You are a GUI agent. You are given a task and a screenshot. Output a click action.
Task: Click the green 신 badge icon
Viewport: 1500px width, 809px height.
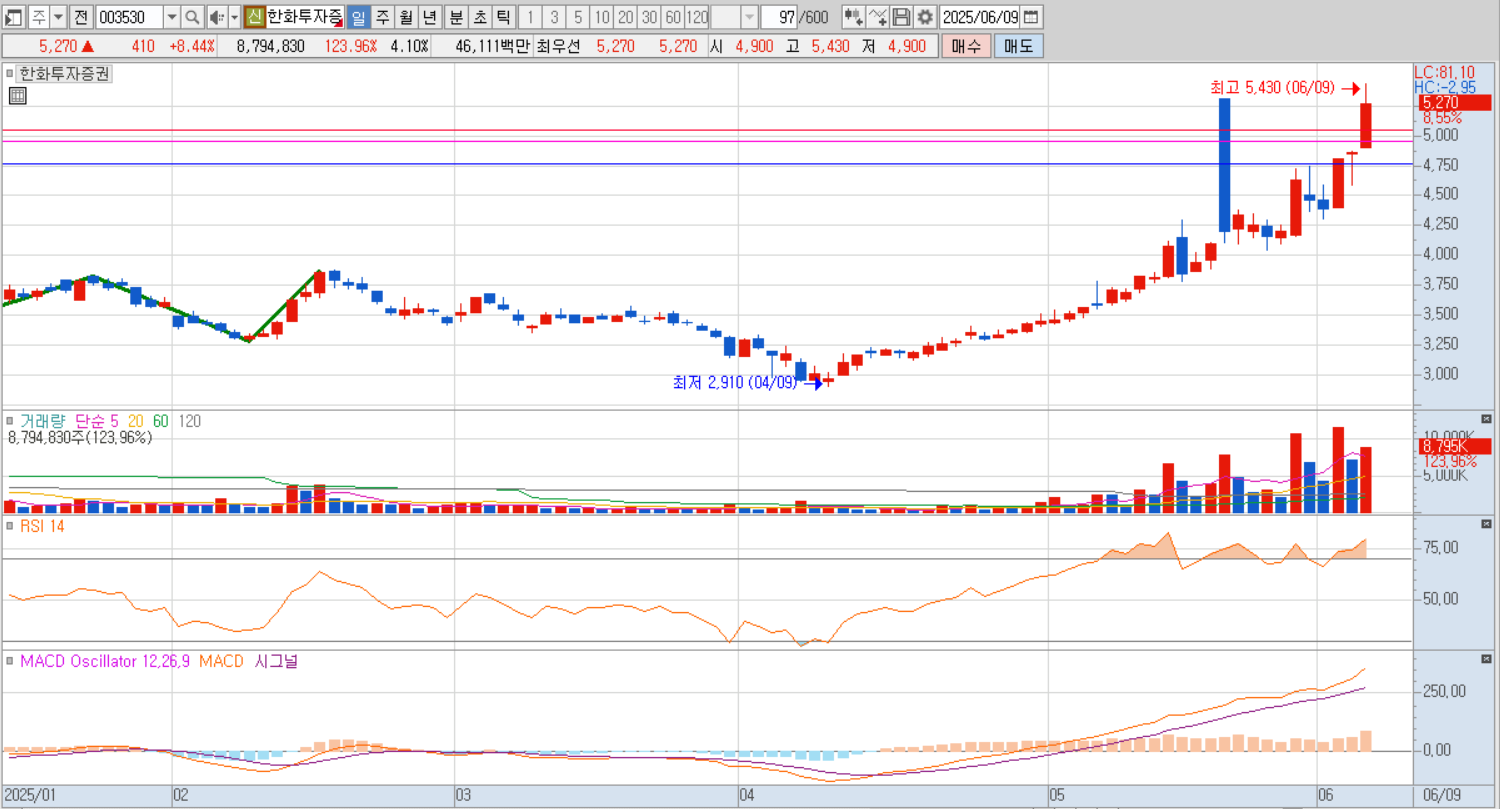pos(254,17)
